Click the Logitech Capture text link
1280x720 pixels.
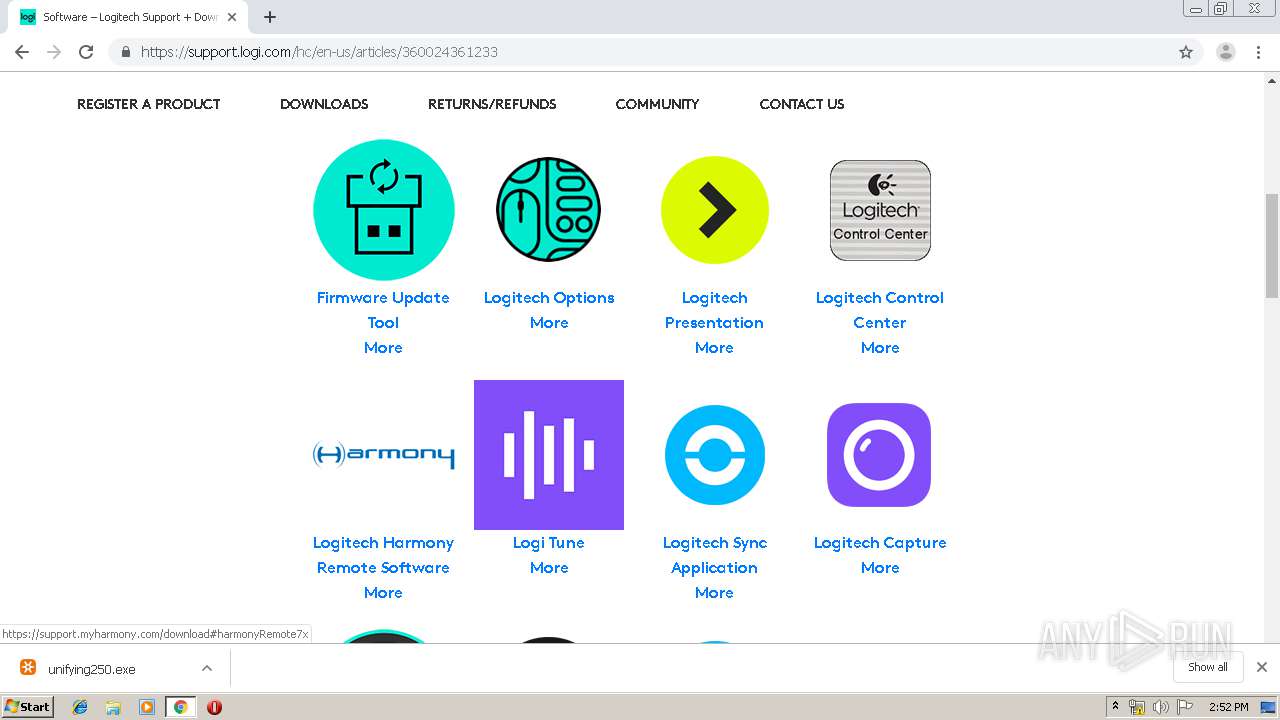(x=880, y=543)
